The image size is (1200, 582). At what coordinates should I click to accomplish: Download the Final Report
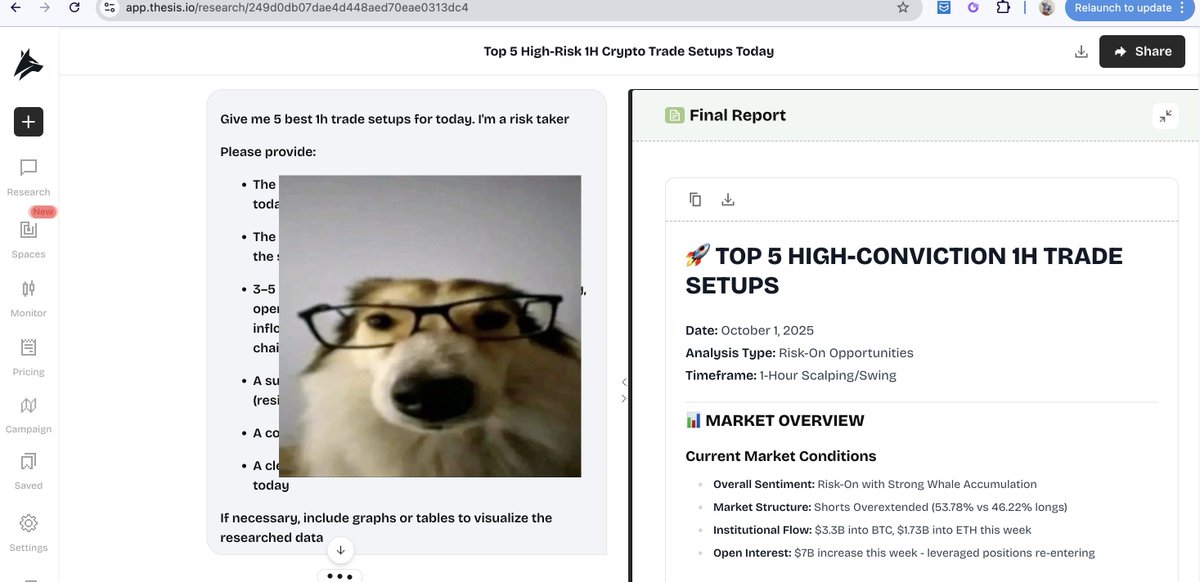tap(728, 199)
